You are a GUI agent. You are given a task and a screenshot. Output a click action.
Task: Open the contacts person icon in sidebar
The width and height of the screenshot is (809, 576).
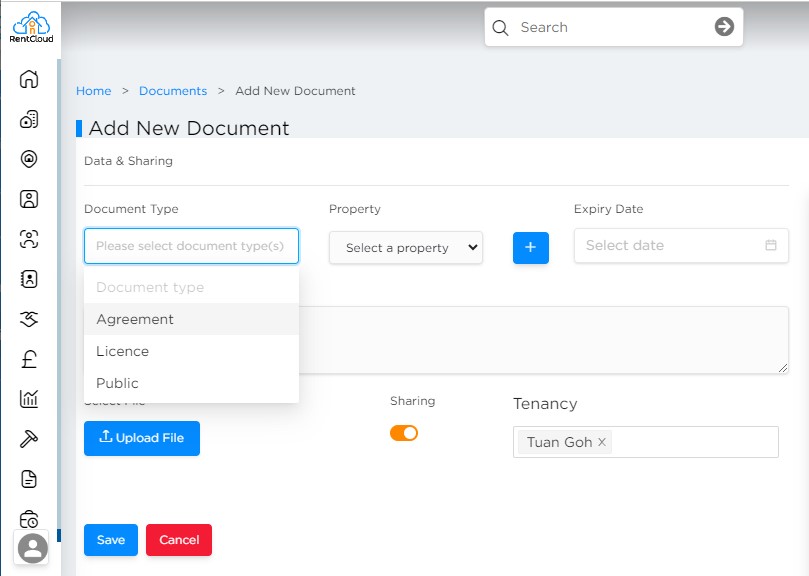pos(30,198)
